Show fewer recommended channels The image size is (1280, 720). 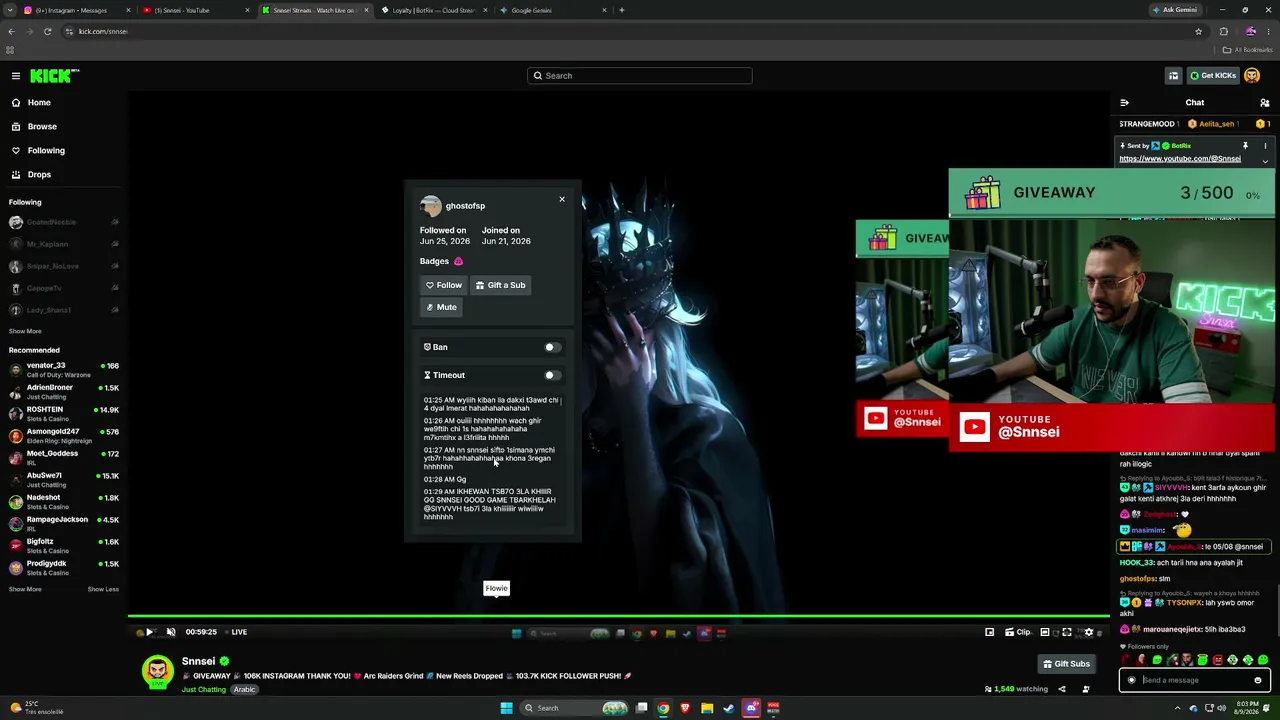(103, 589)
